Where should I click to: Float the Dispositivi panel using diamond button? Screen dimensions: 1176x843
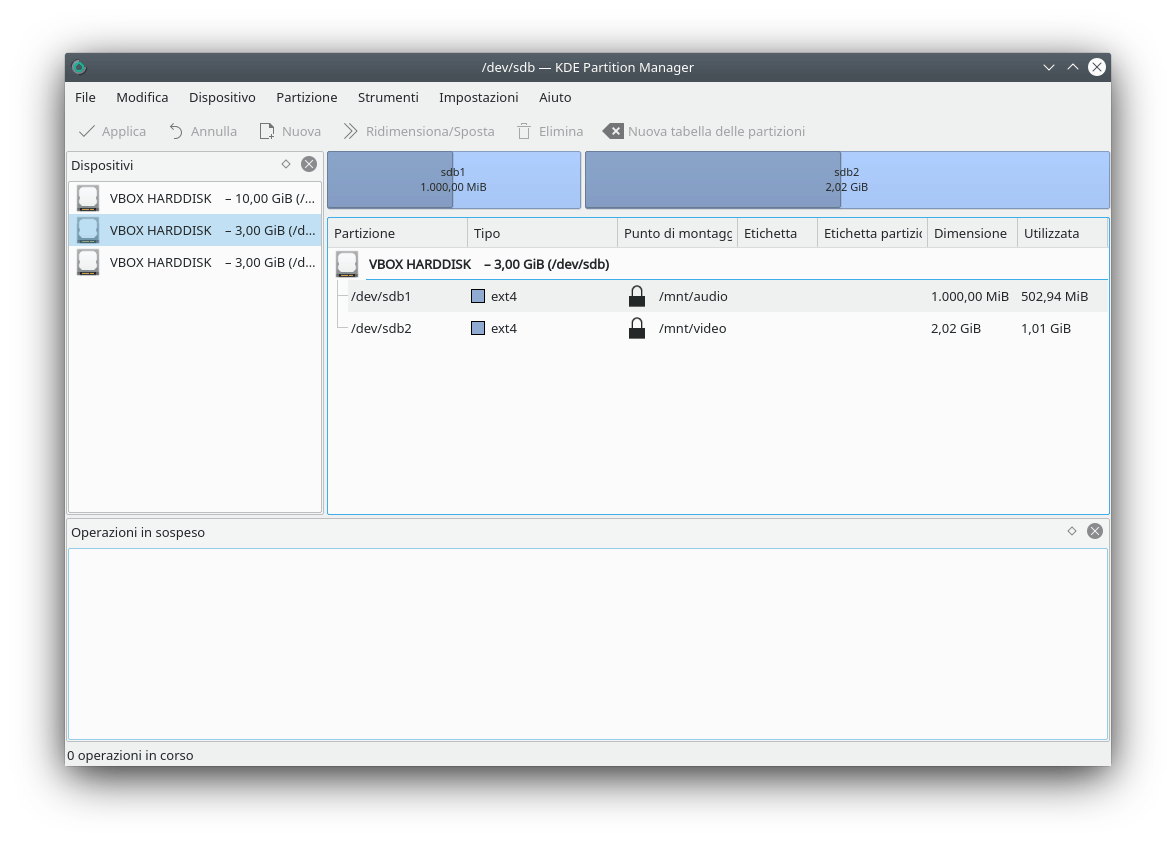[286, 164]
